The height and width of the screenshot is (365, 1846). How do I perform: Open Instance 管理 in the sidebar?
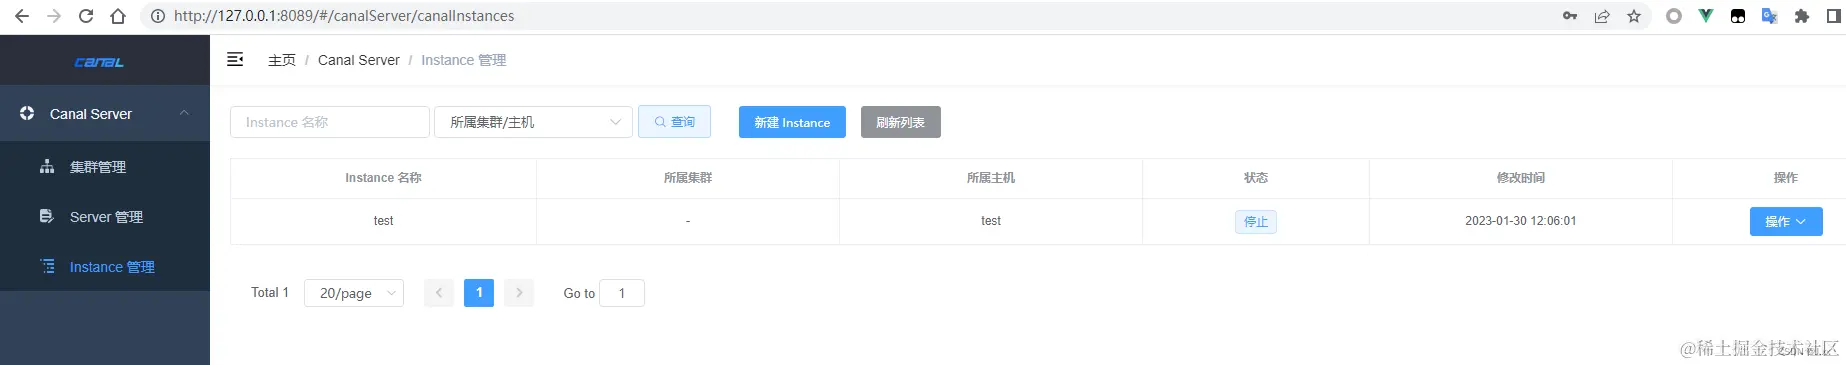[x=105, y=267]
